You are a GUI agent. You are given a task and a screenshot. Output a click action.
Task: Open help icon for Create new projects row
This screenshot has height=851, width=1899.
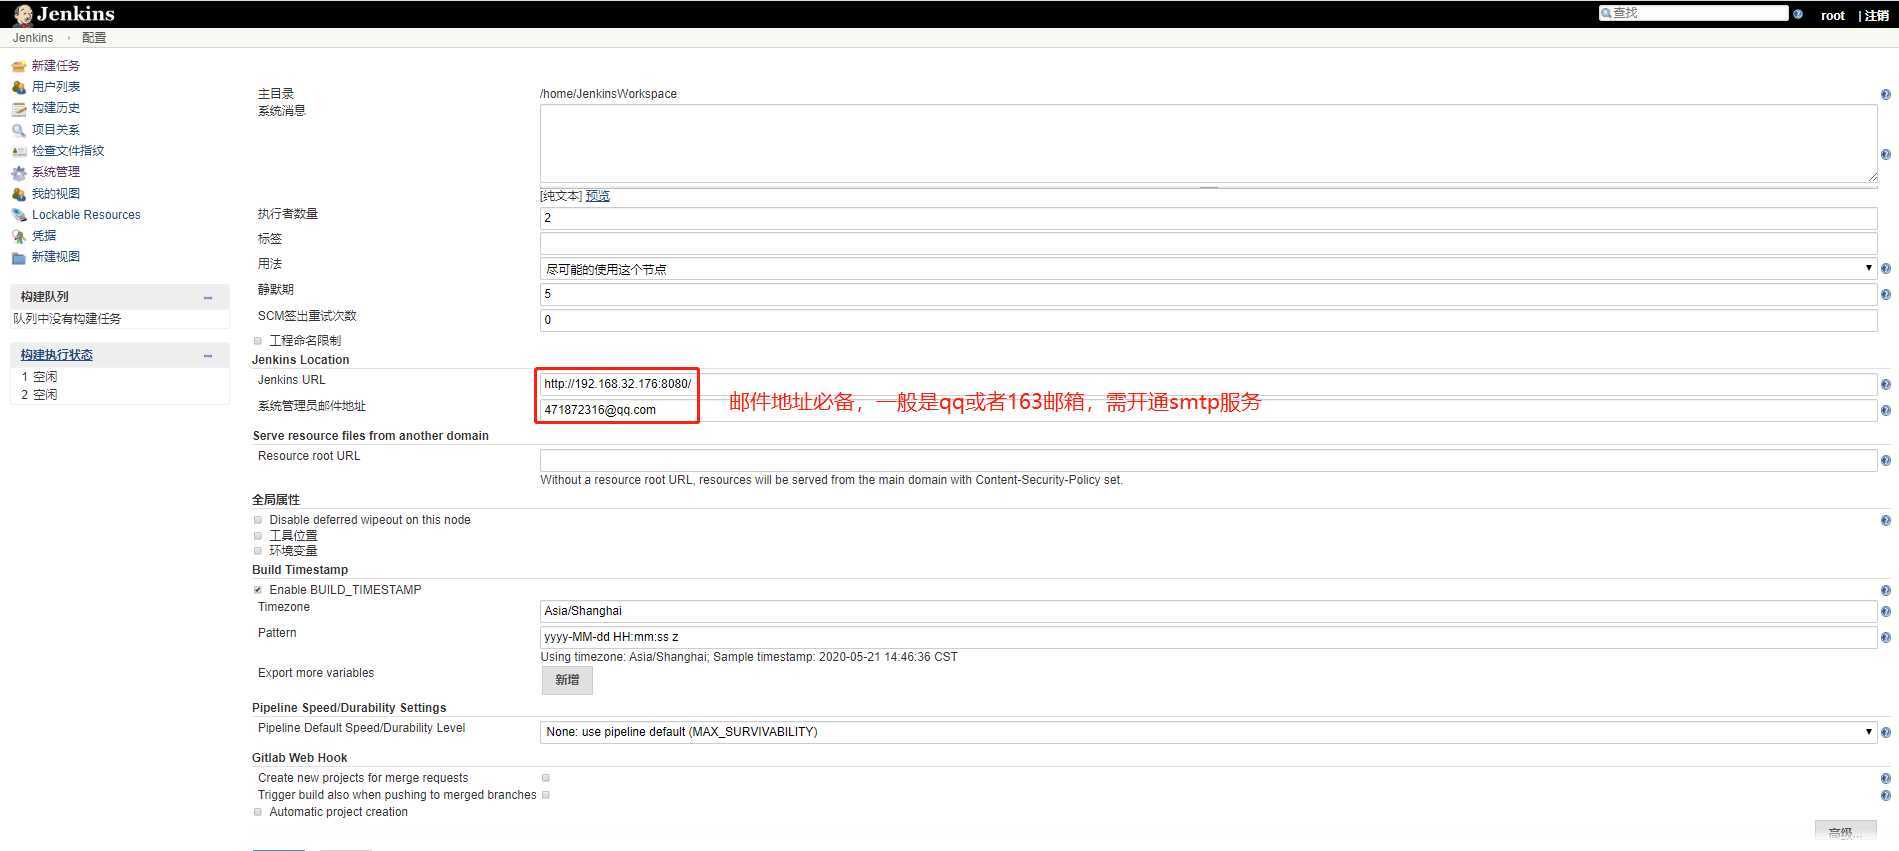click(x=1885, y=779)
